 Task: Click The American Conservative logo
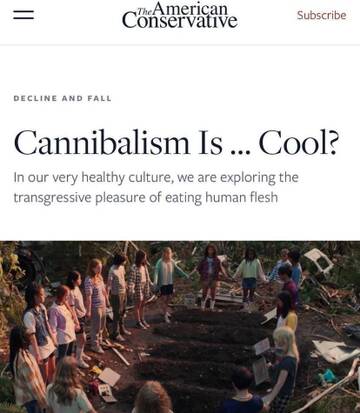(180, 15)
